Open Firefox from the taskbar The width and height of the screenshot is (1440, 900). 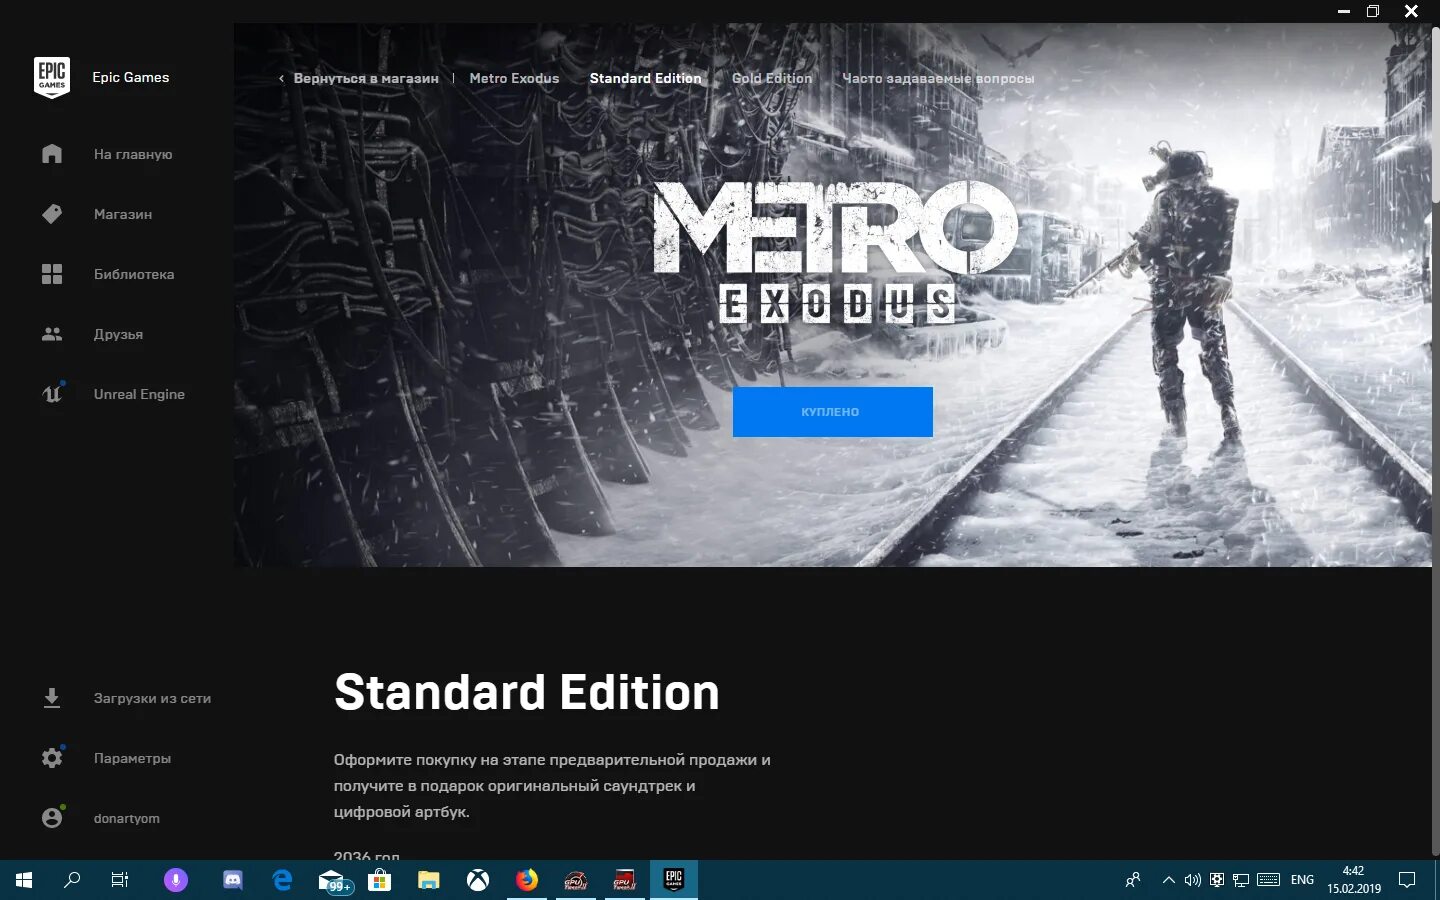click(x=527, y=880)
